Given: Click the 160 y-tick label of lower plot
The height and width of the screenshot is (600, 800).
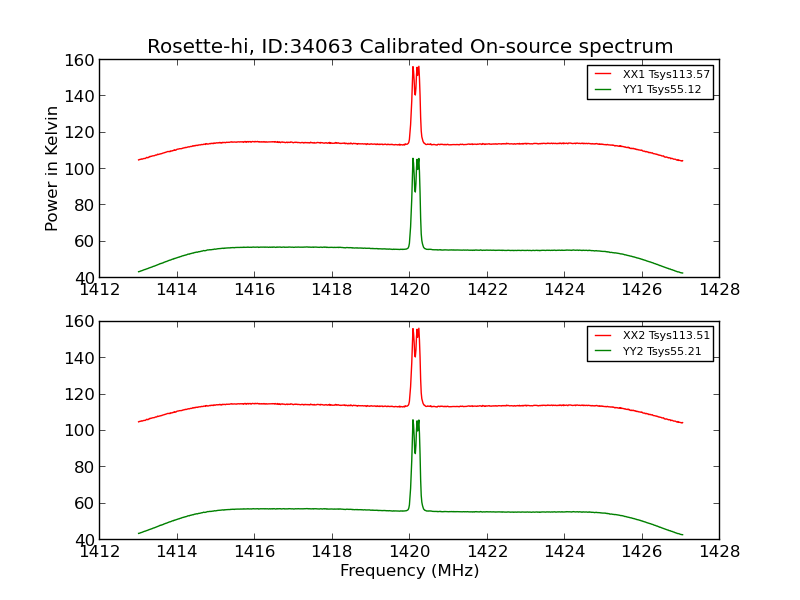Looking at the screenshot, I should pyautogui.click(x=79, y=321).
